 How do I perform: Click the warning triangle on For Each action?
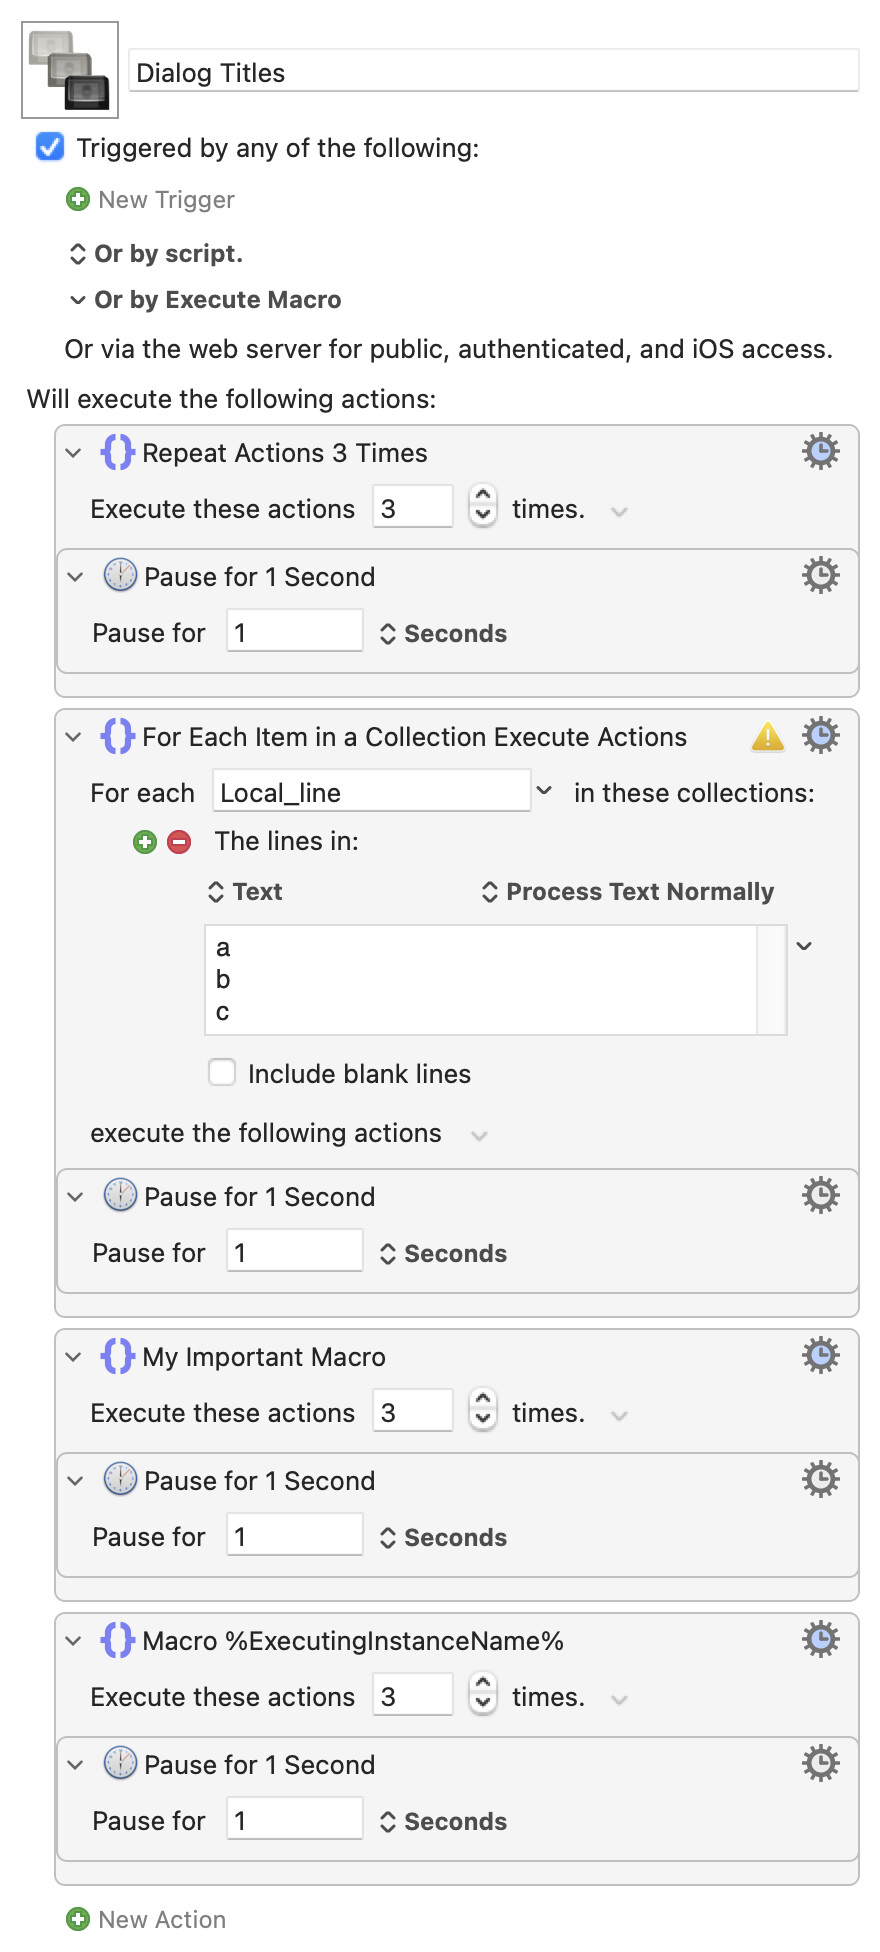click(767, 737)
